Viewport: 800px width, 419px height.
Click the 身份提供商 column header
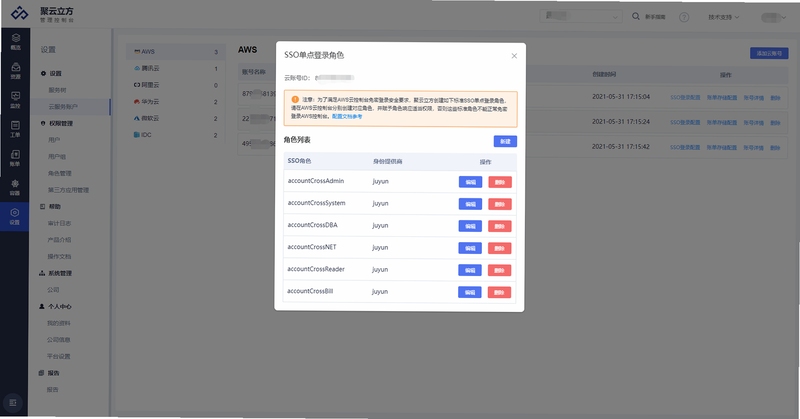pos(387,161)
